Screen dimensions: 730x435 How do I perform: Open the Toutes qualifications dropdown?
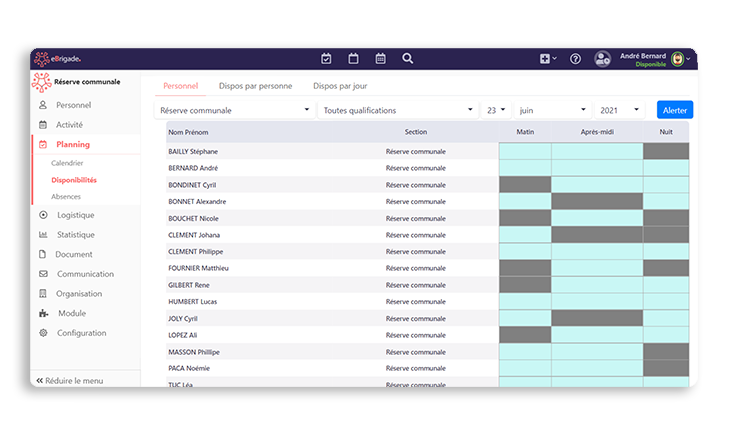click(398, 110)
